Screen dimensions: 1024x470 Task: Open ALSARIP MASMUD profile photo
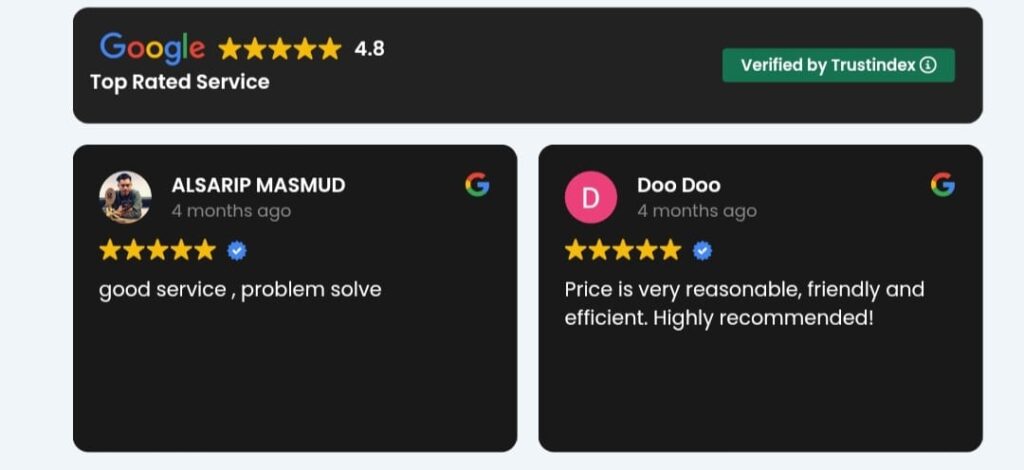[126, 197]
